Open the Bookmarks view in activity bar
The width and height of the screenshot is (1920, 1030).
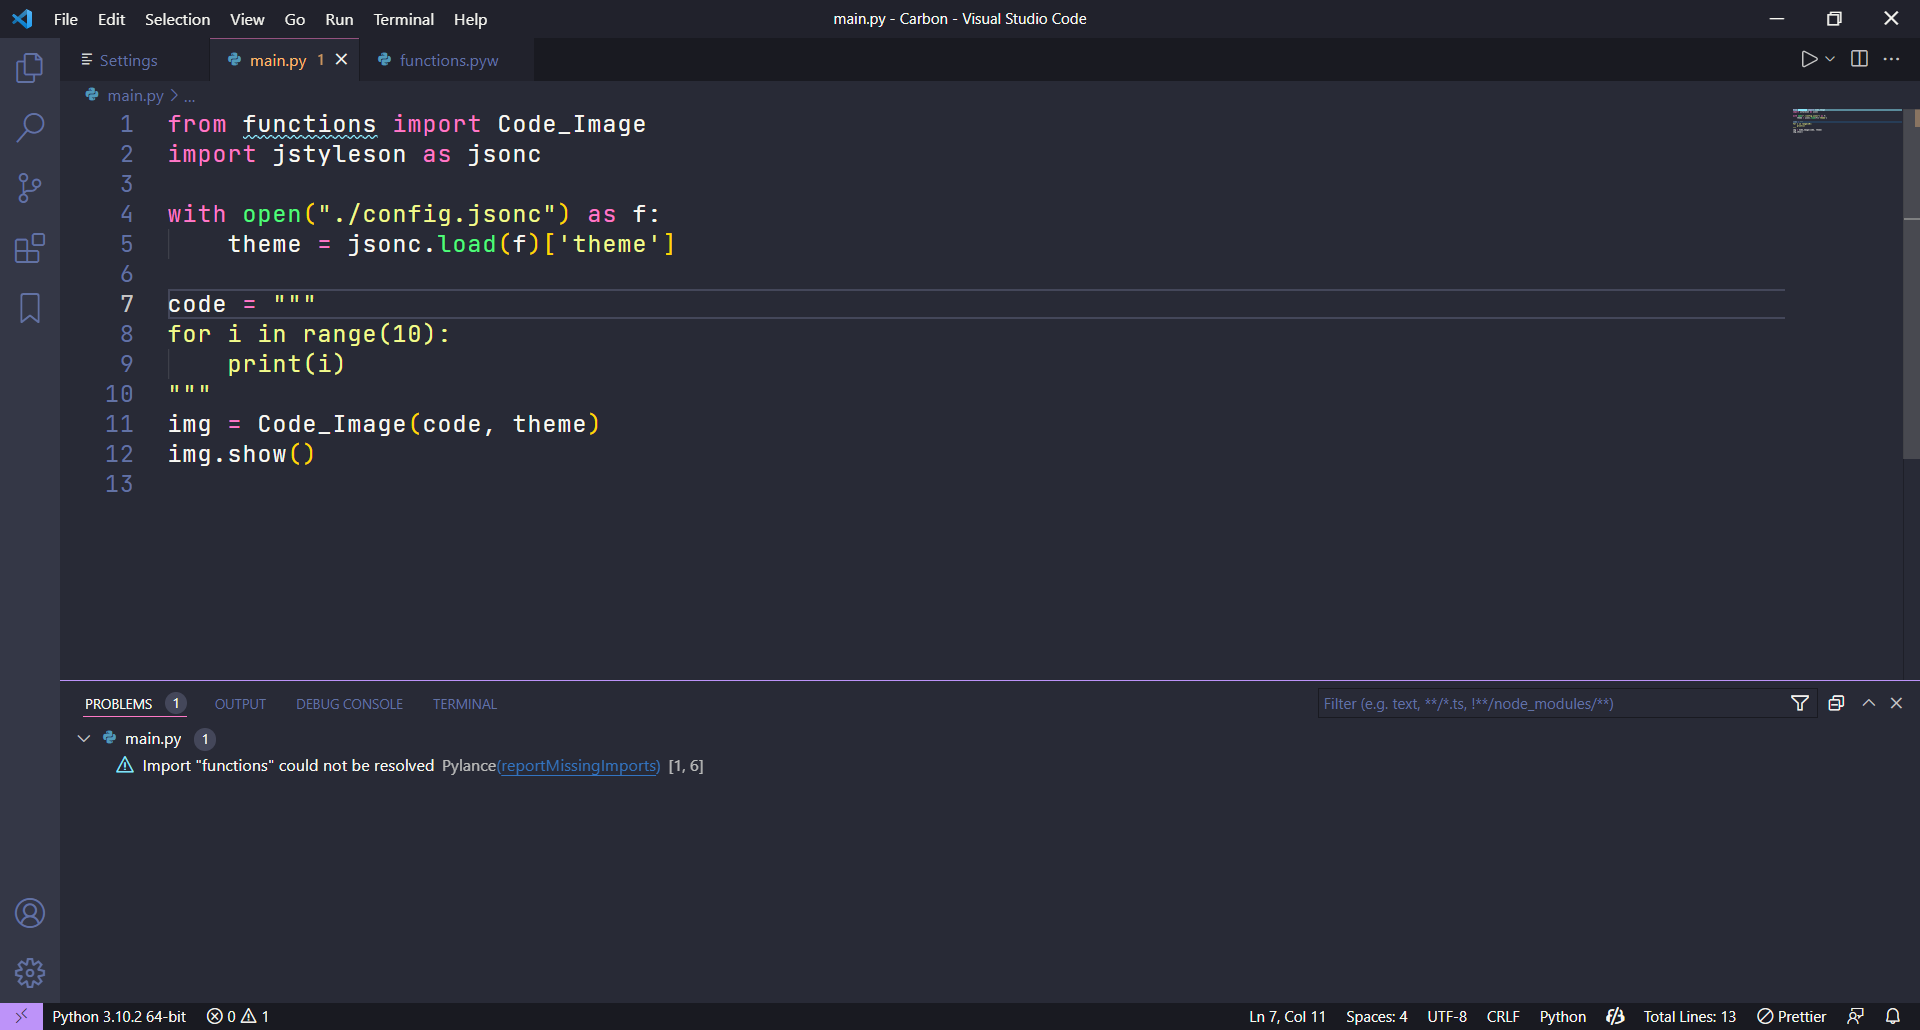point(30,308)
